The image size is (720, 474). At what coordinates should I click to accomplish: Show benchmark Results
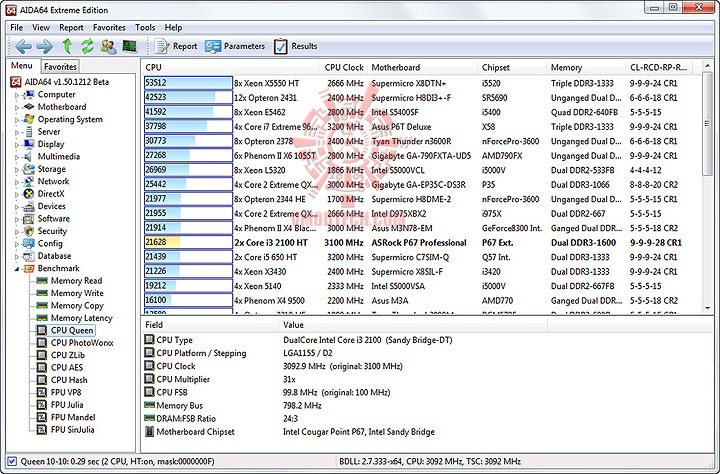(x=295, y=46)
